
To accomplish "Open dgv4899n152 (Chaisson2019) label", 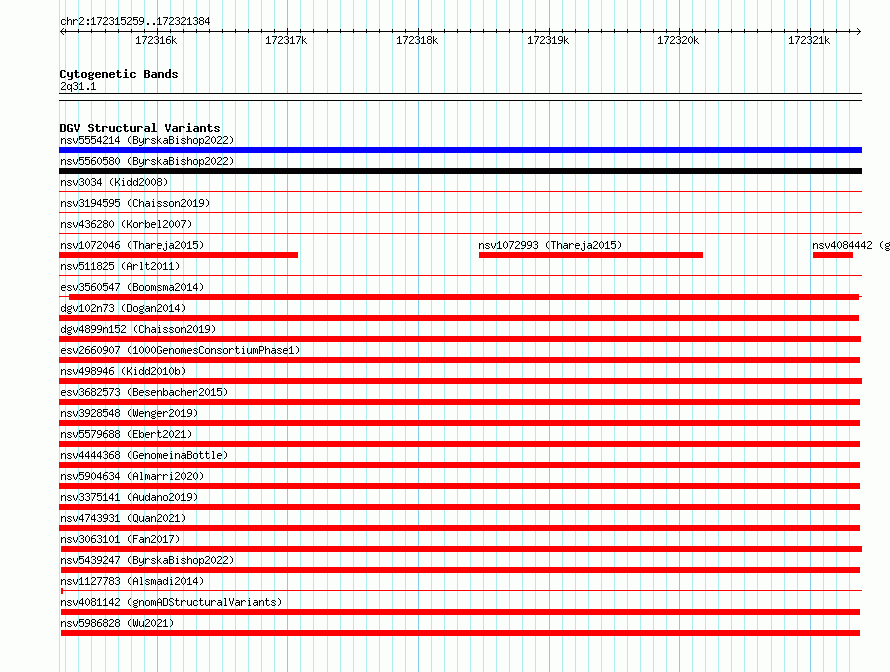I will (x=138, y=329).
